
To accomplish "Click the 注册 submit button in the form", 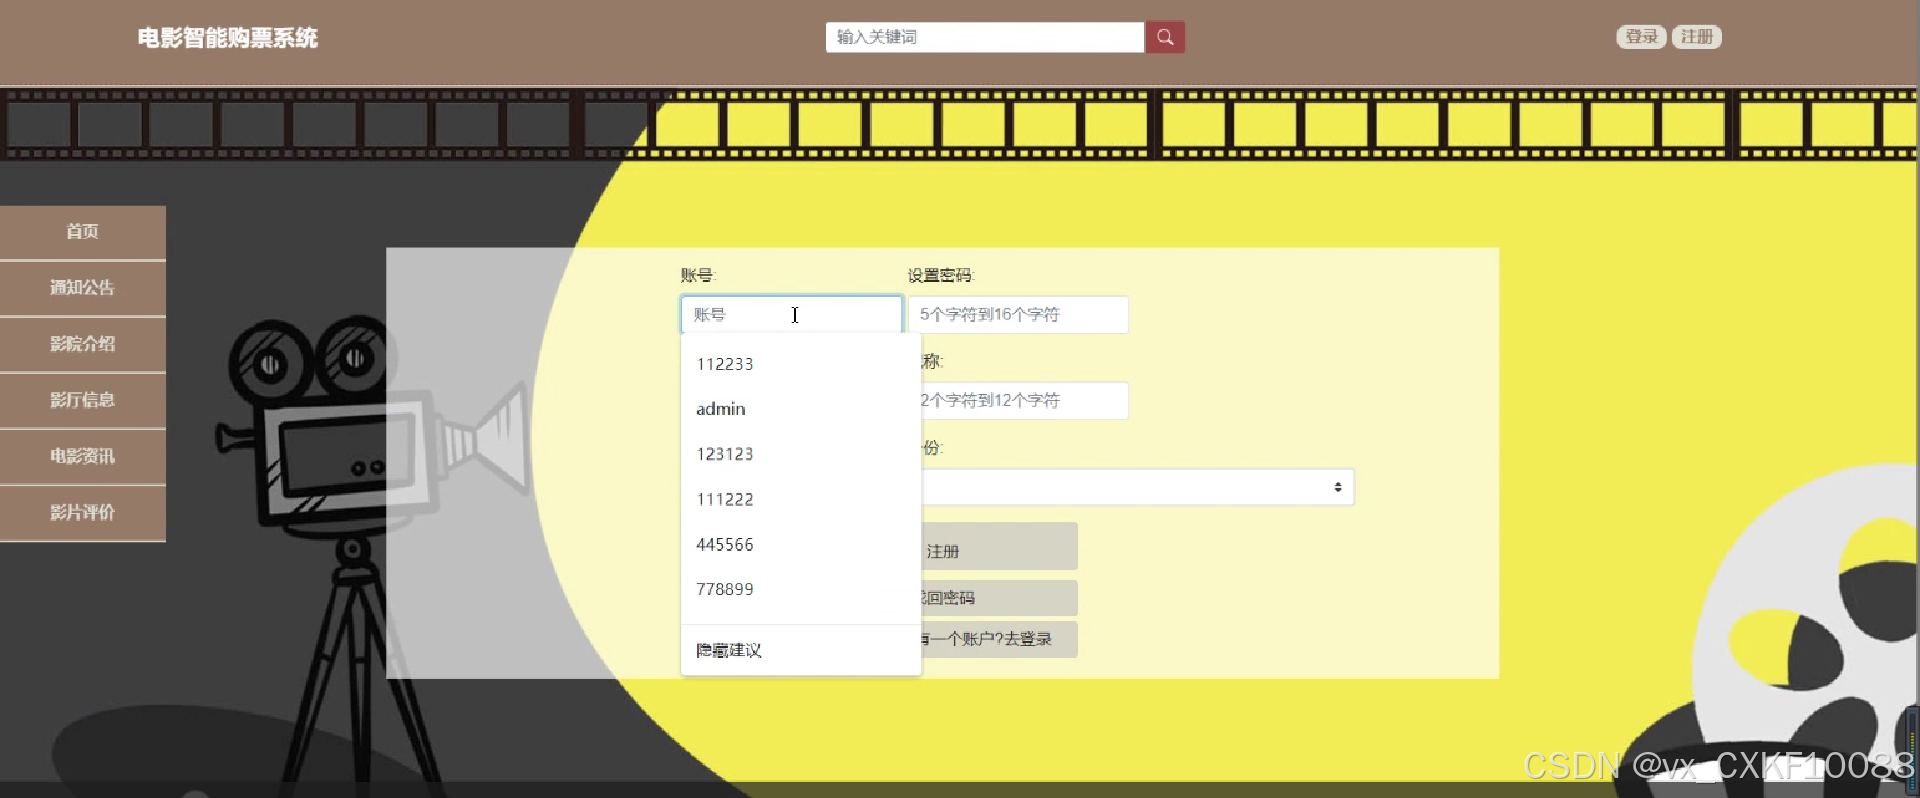I will [998, 546].
